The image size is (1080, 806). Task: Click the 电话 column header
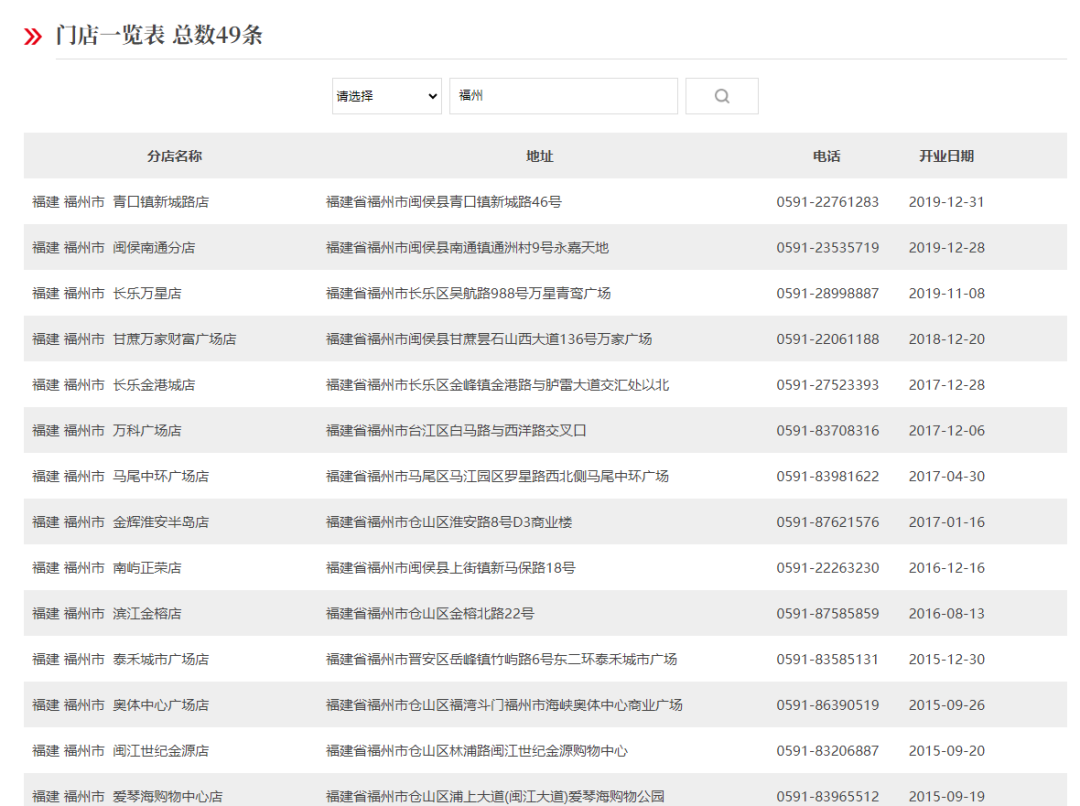[x=826, y=156]
